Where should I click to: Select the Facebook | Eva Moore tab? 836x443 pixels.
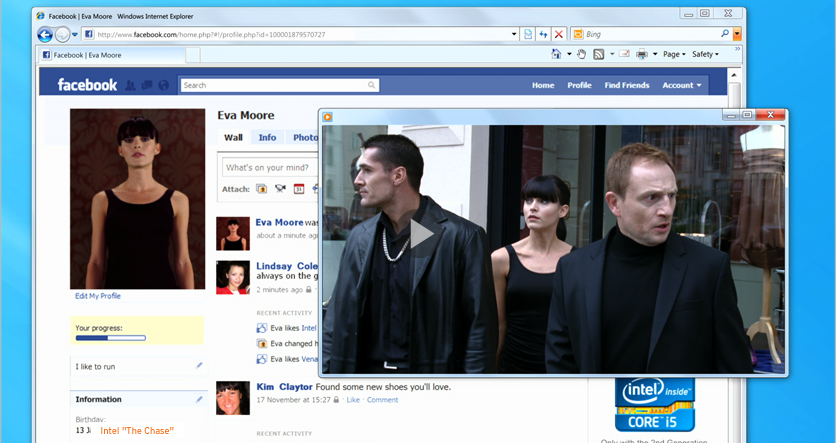point(112,55)
